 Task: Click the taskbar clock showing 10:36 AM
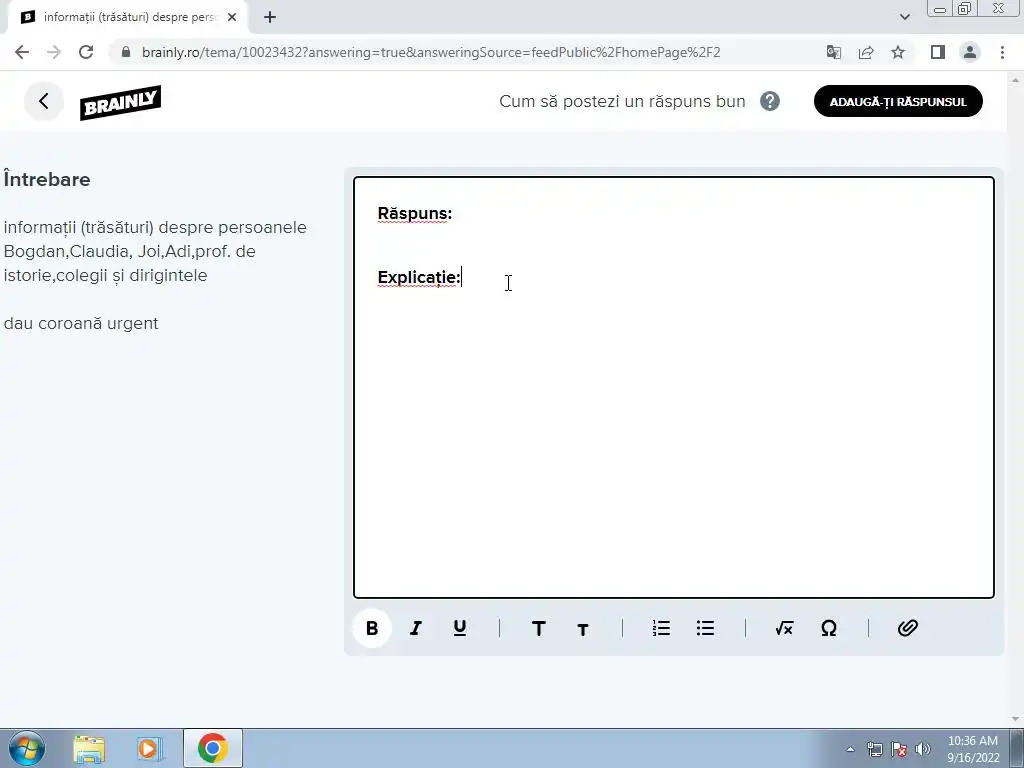(972, 749)
